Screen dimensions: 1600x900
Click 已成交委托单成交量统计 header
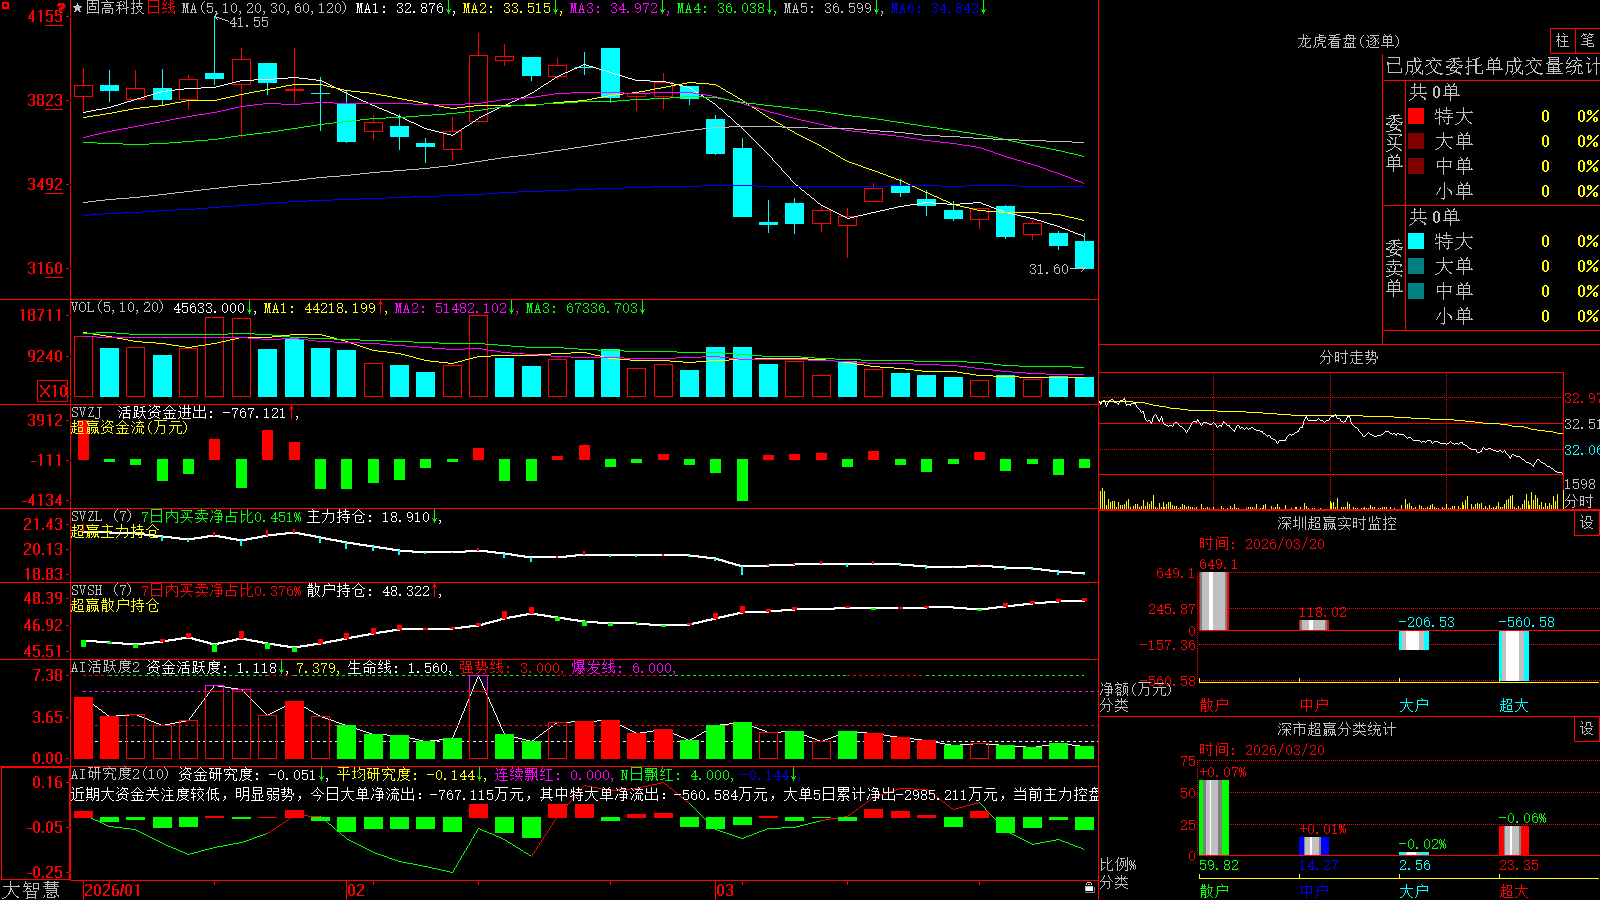pos(1492,66)
